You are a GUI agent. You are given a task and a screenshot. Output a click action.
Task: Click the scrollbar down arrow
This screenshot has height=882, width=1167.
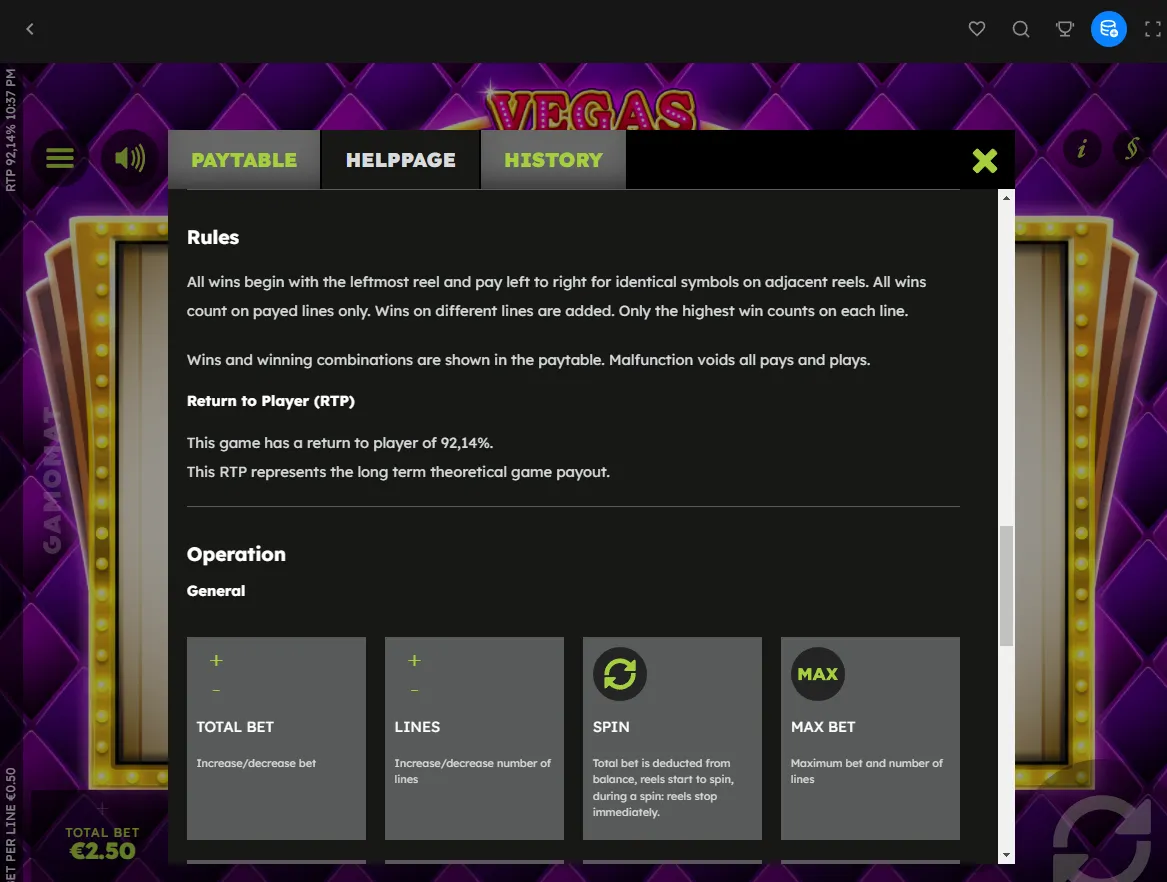1006,855
